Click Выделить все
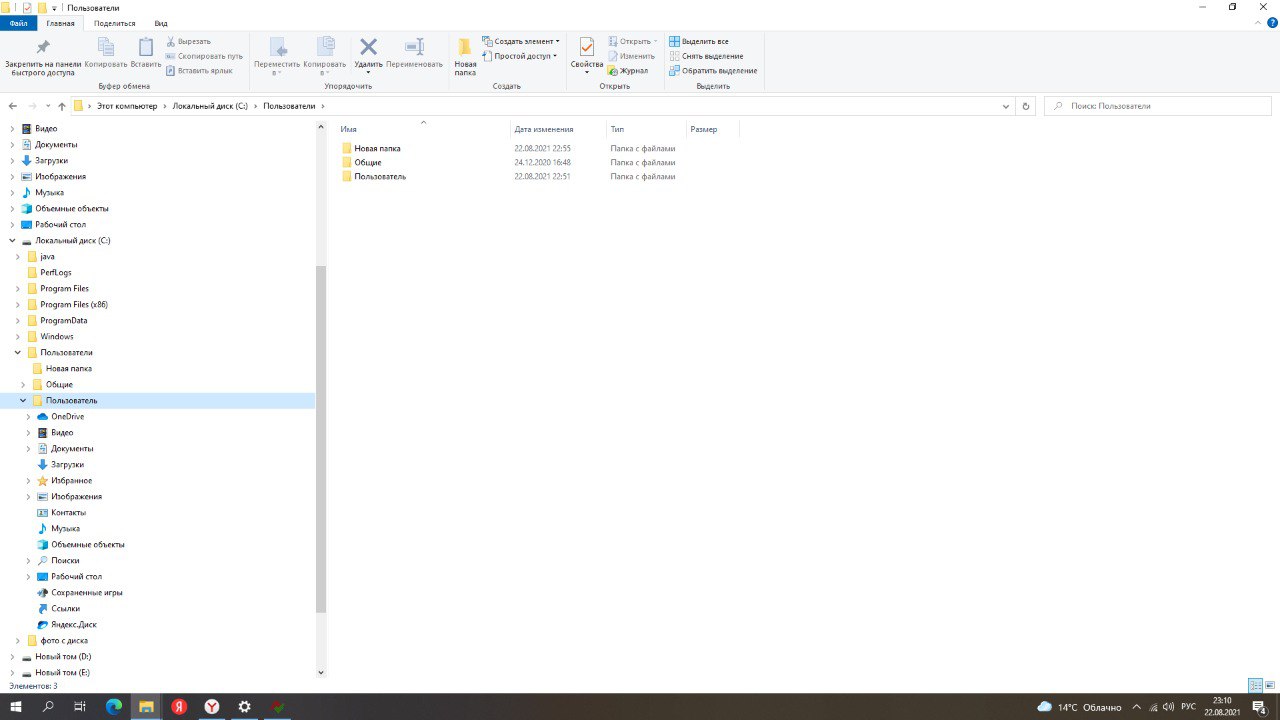Image resolution: width=1280 pixels, height=720 pixels. point(699,42)
